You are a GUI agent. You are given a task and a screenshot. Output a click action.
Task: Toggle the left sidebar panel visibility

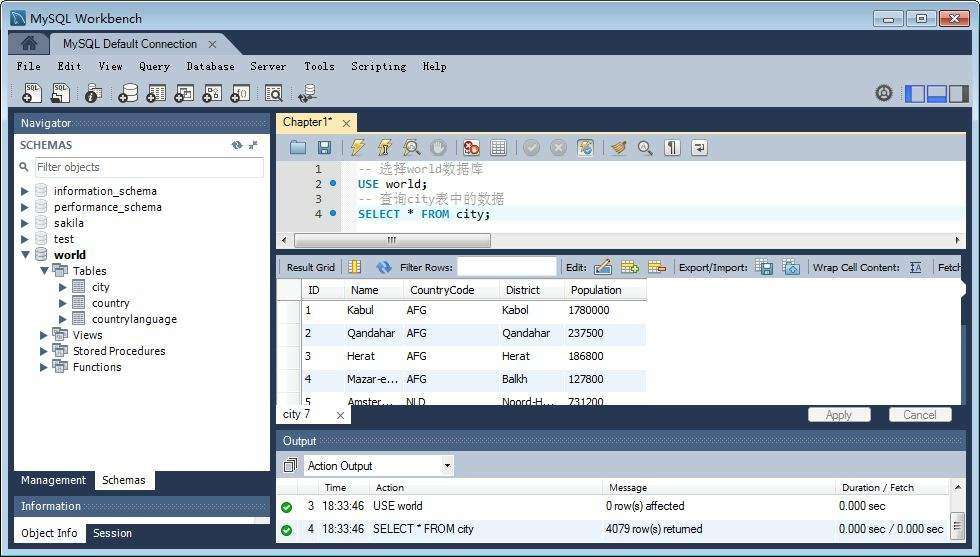coord(914,94)
